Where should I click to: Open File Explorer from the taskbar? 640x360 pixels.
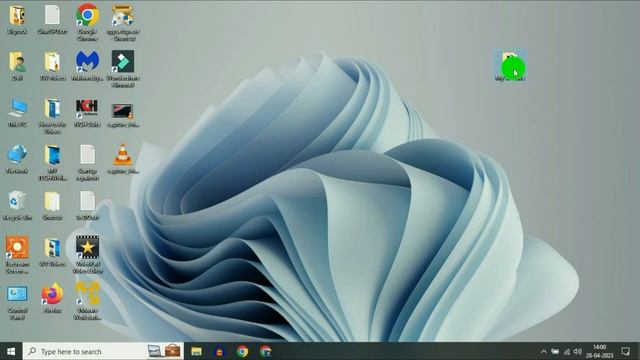[196, 351]
